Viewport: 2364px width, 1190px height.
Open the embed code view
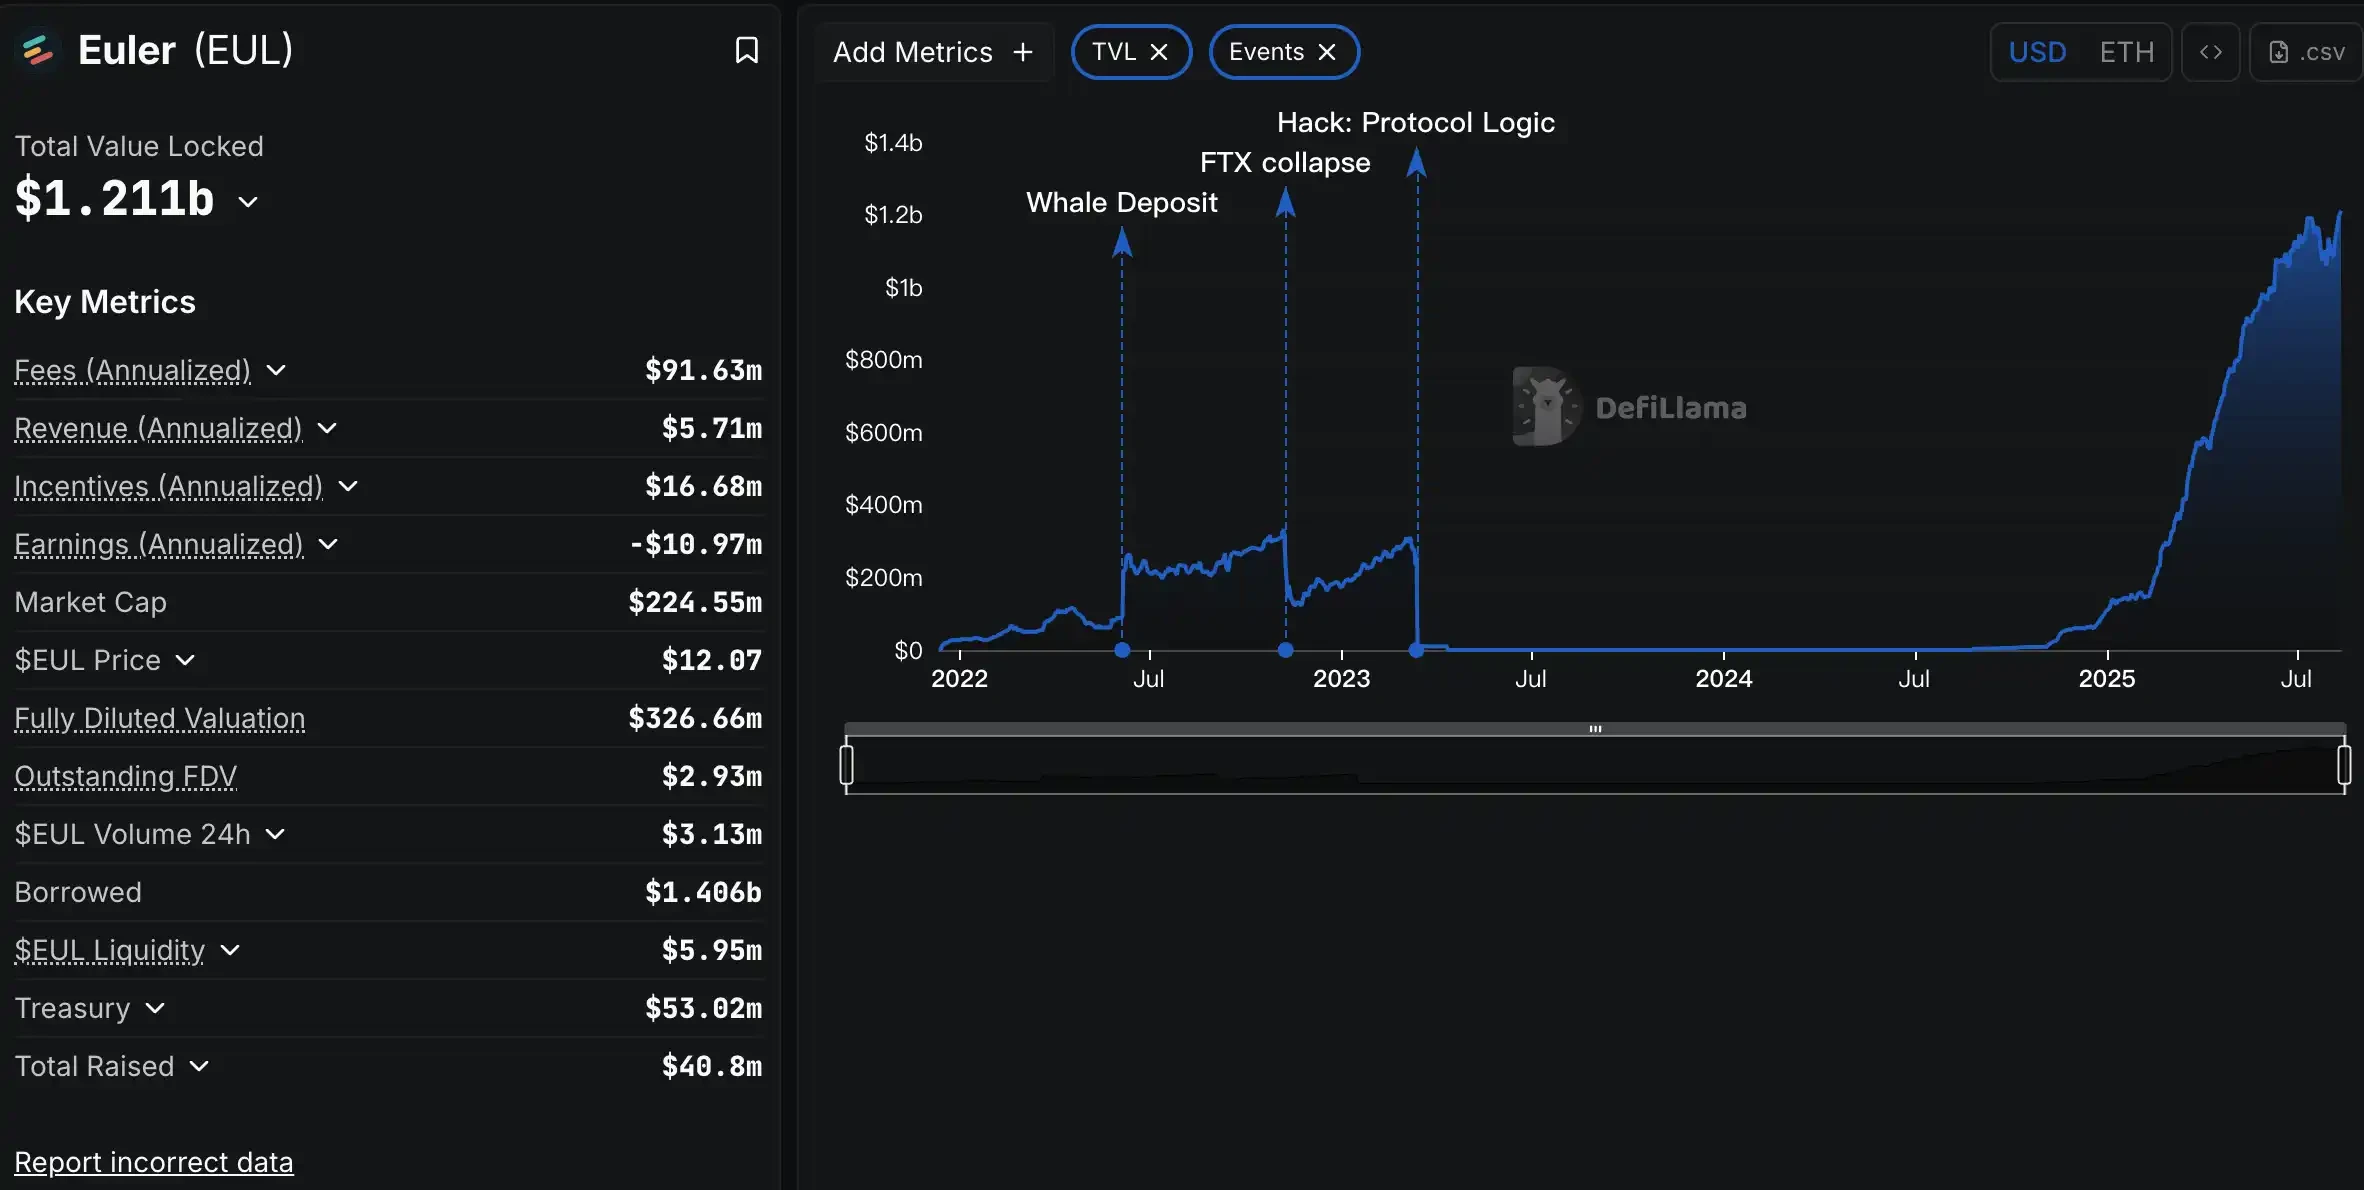tap(2211, 52)
